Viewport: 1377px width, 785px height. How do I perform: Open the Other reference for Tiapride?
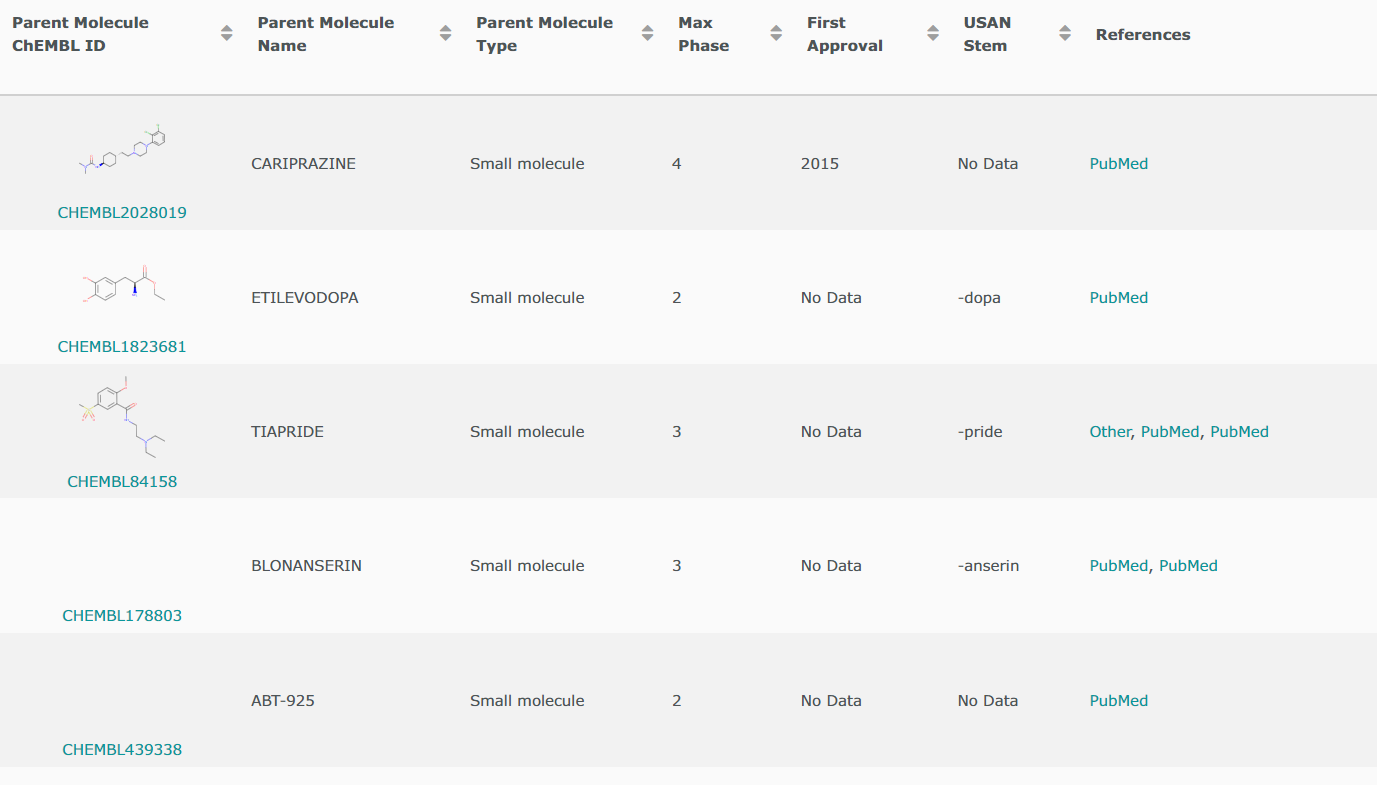point(1110,432)
